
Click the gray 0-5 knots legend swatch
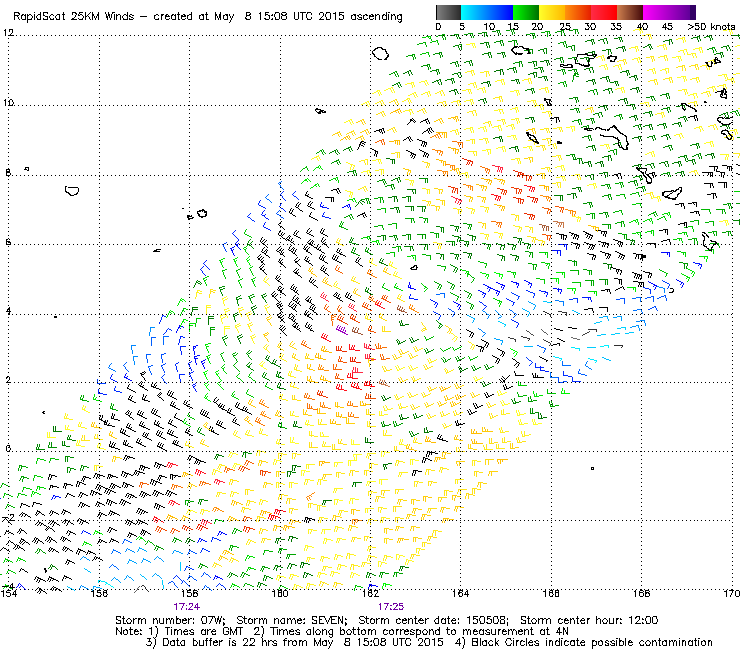[x=448, y=12]
